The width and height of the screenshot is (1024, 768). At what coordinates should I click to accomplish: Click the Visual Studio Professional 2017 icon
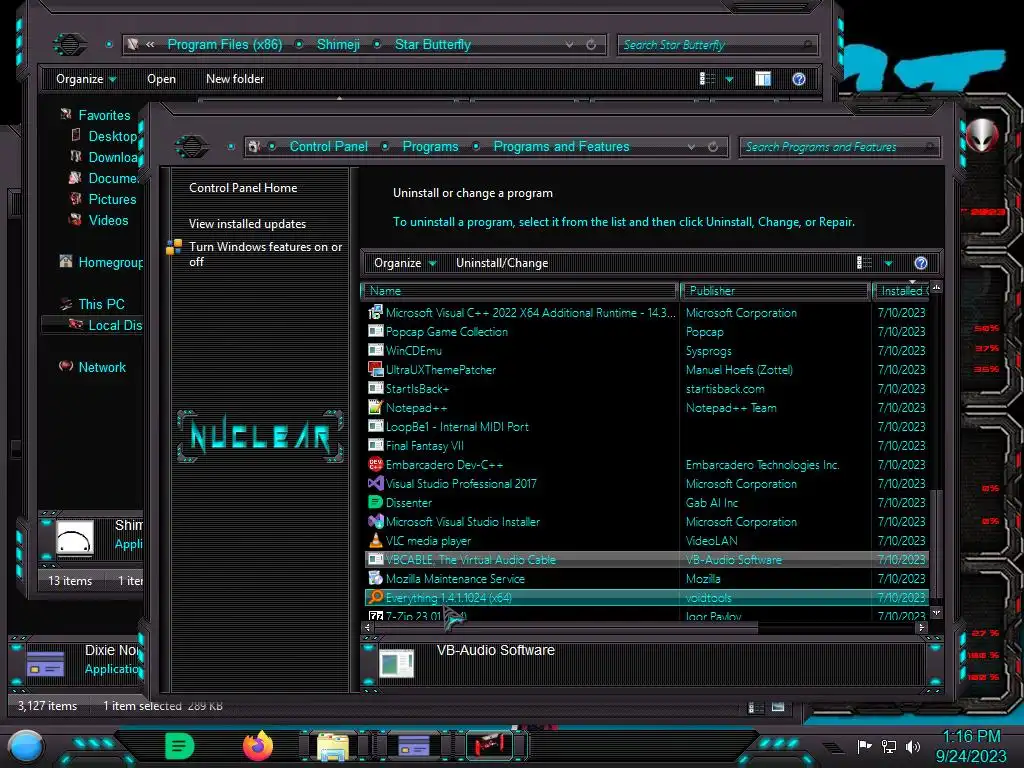pyautogui.click(x=376, y=483)
